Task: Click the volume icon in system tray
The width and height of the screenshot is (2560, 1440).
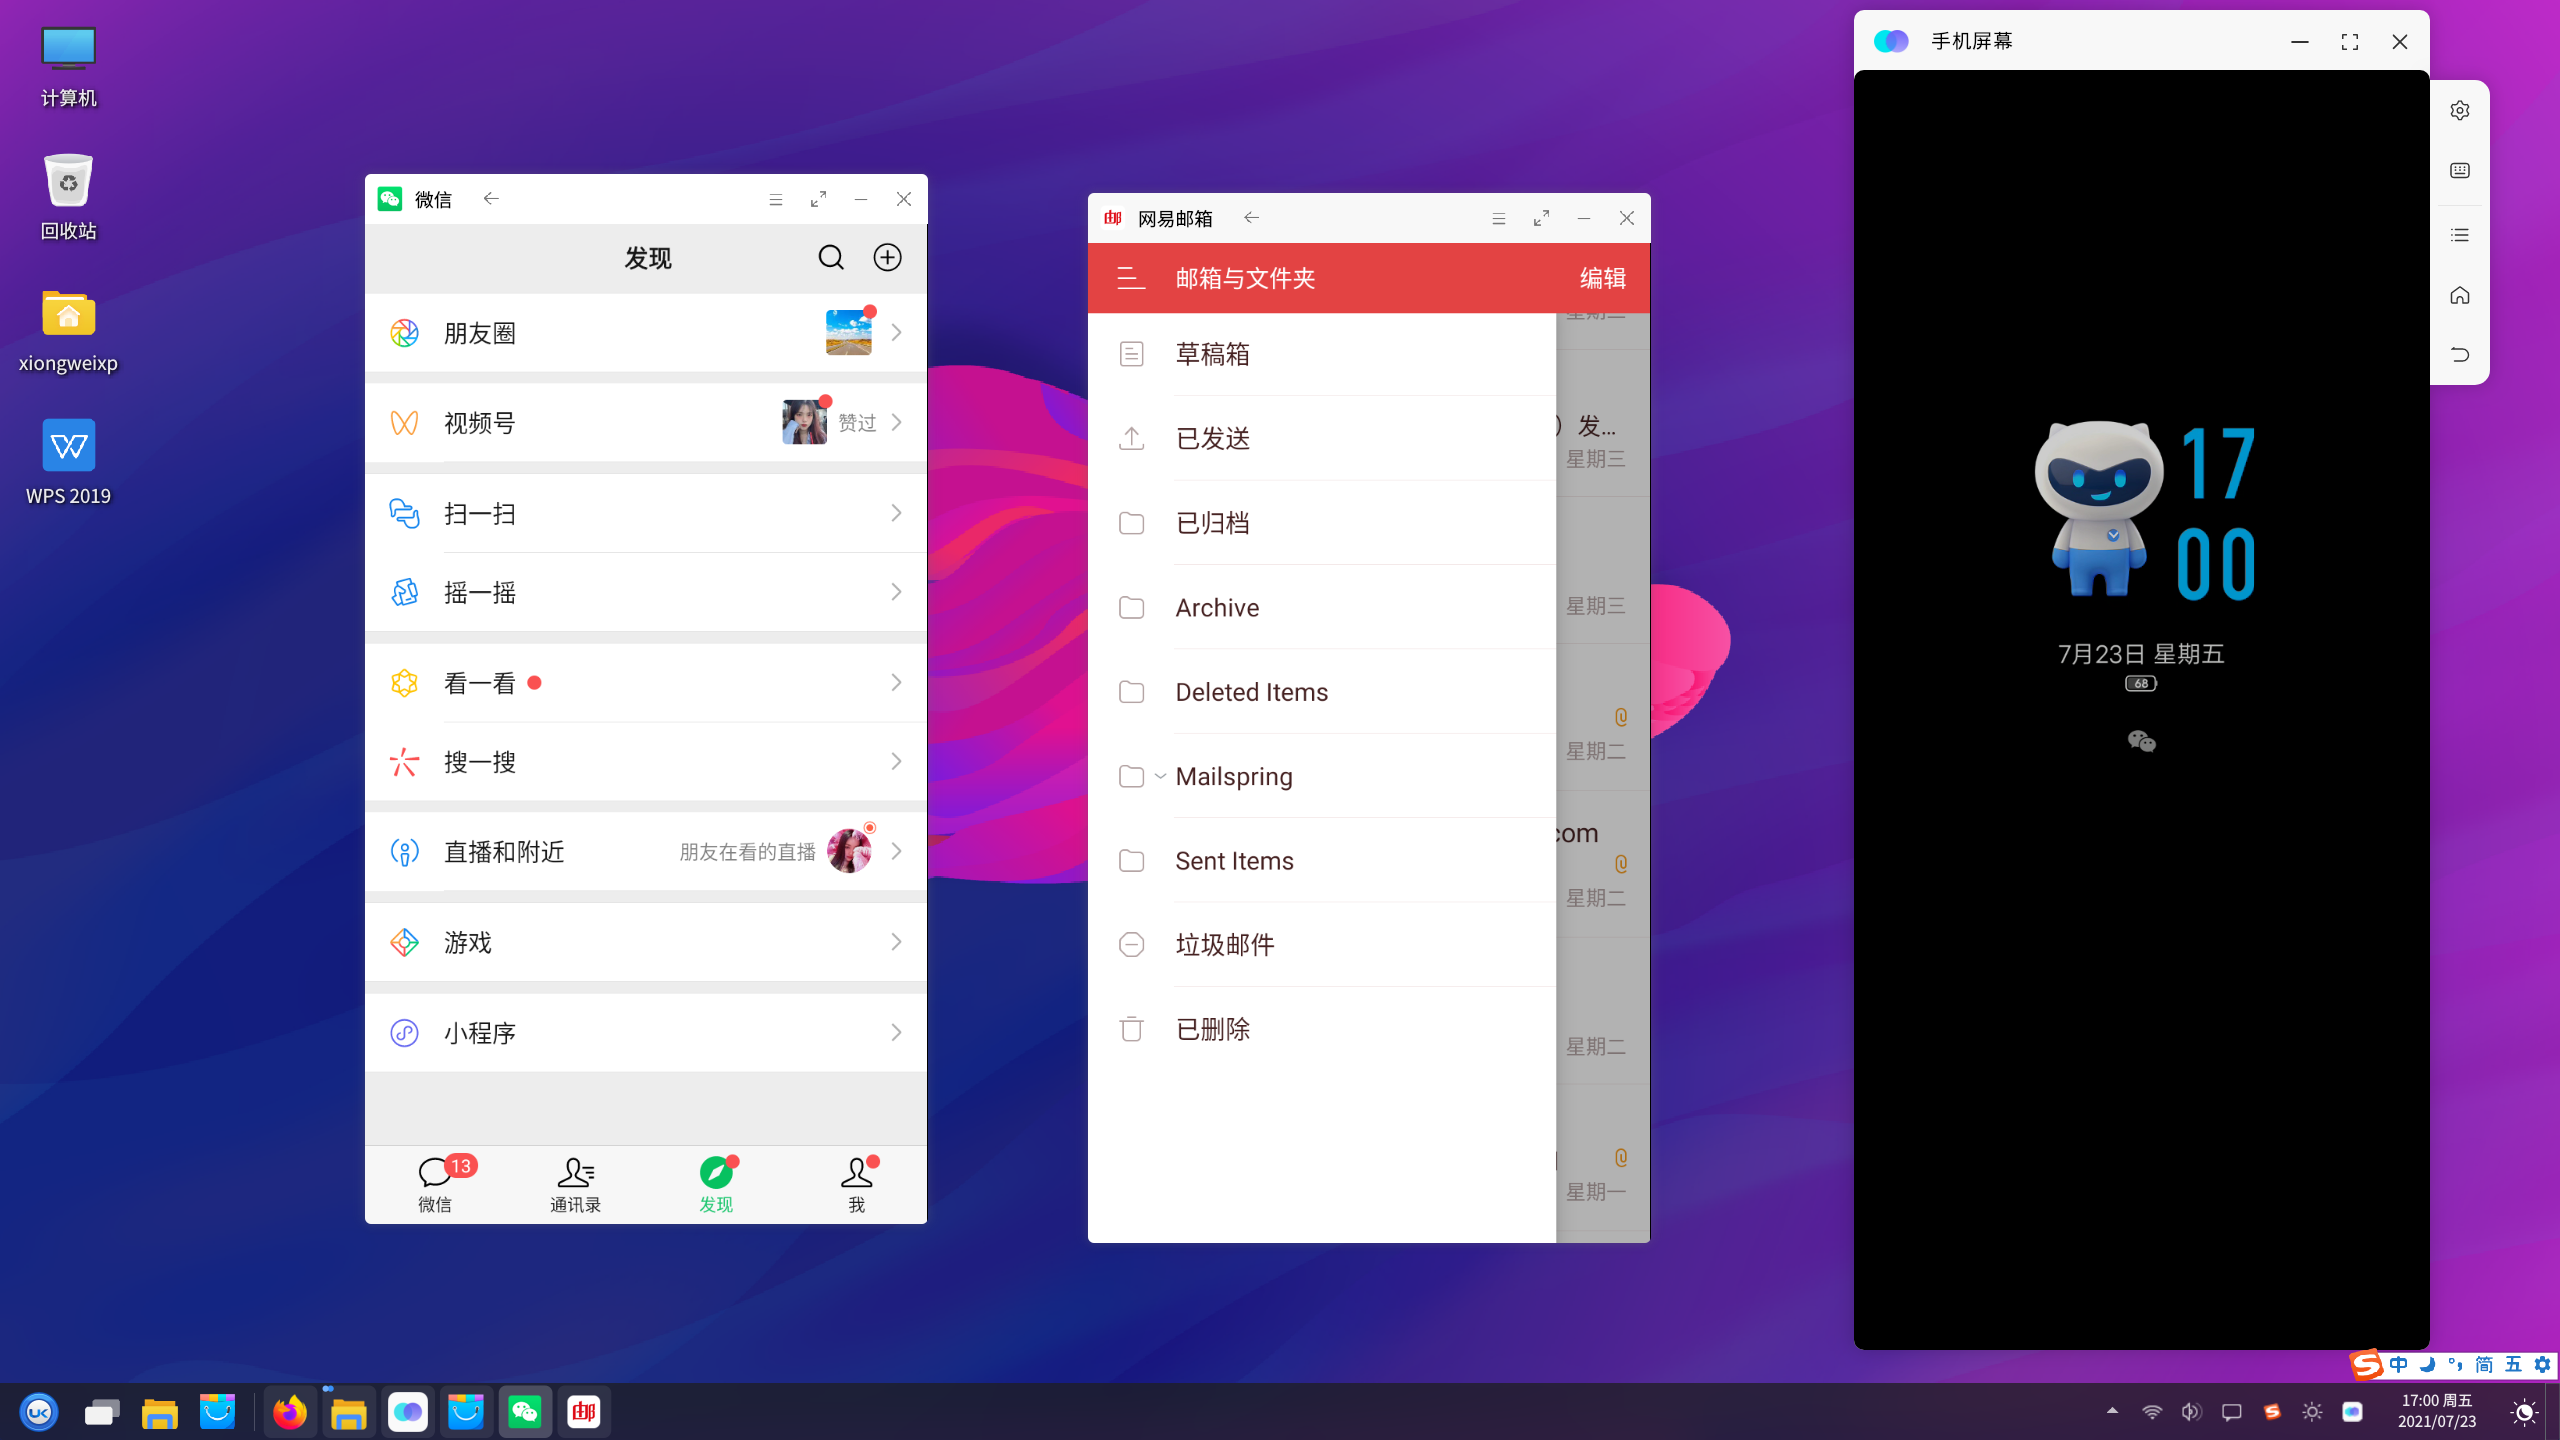Action: pos(2191,1412)
